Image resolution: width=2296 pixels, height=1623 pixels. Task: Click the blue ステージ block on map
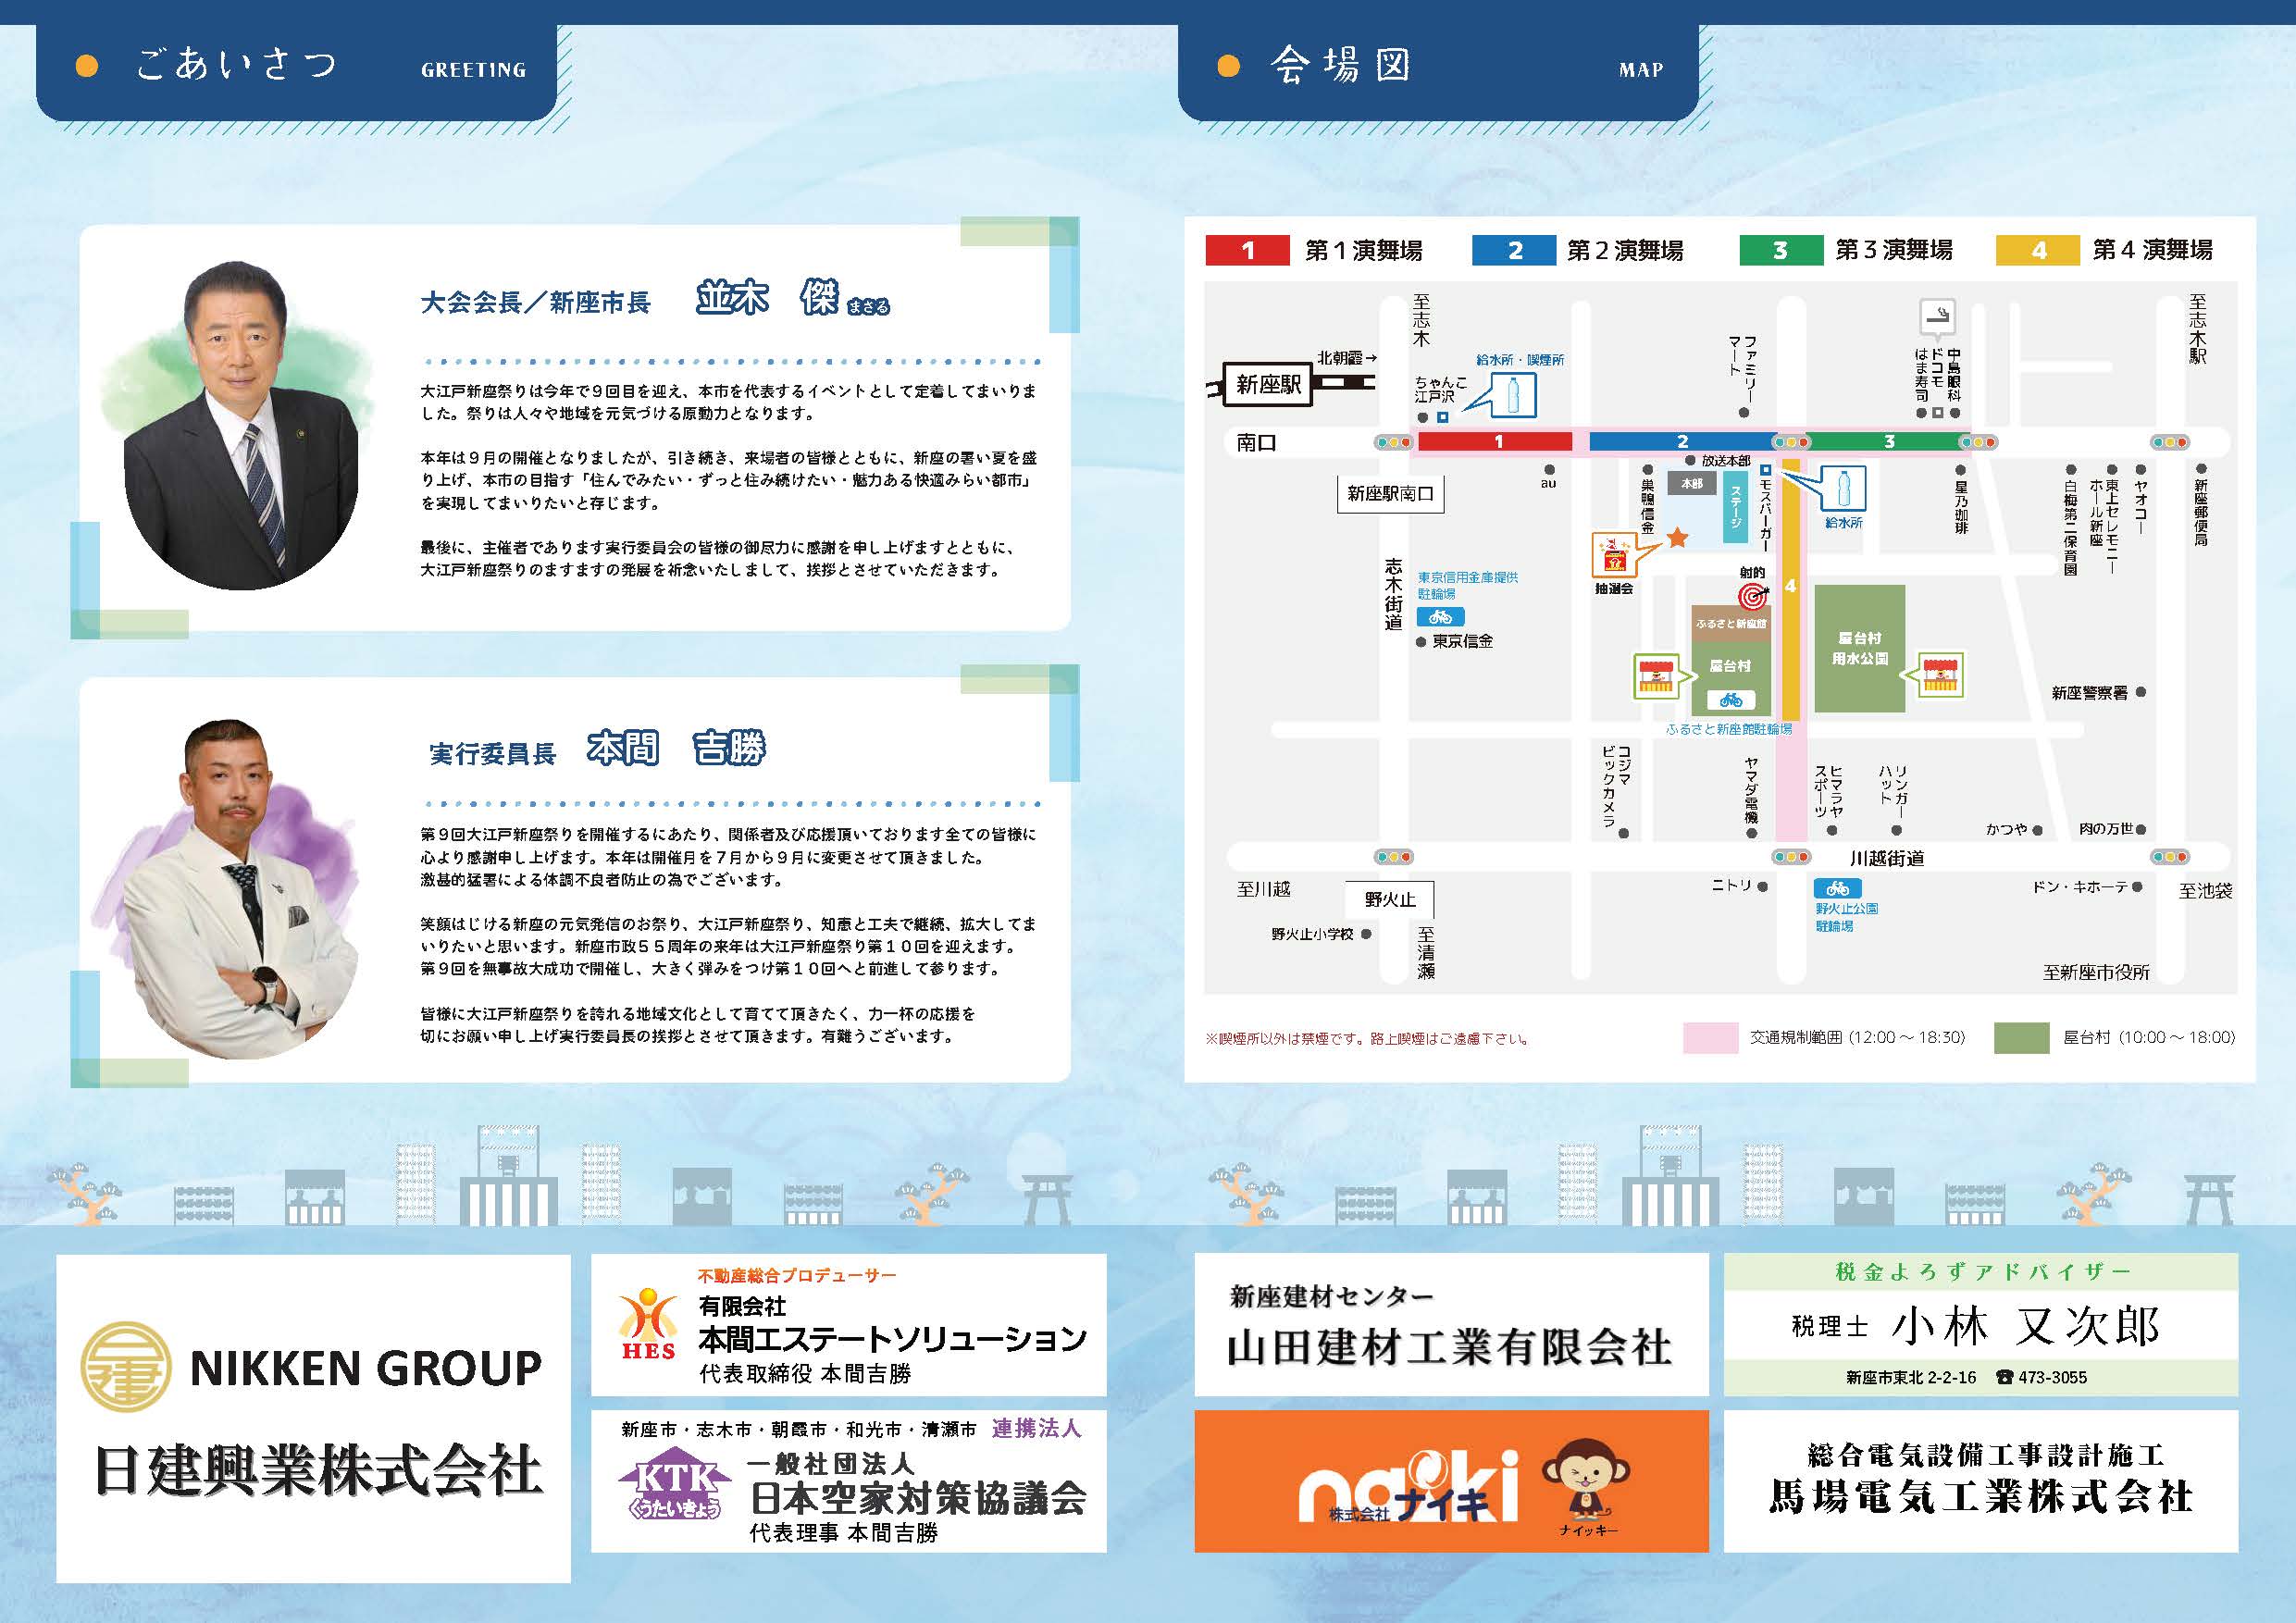pos(1736,508)
